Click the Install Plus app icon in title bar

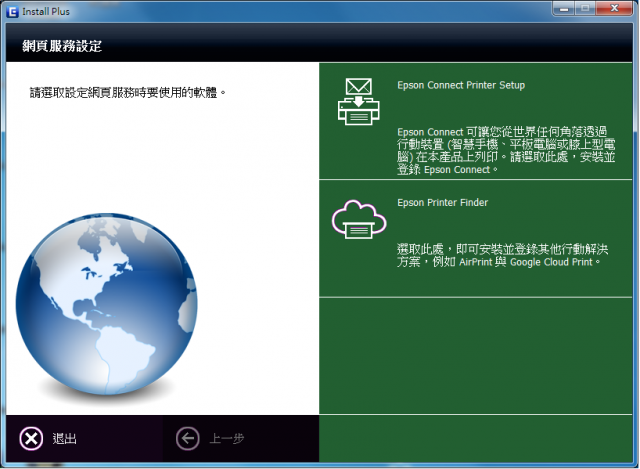pyautogui.click(x=13, y=11)
